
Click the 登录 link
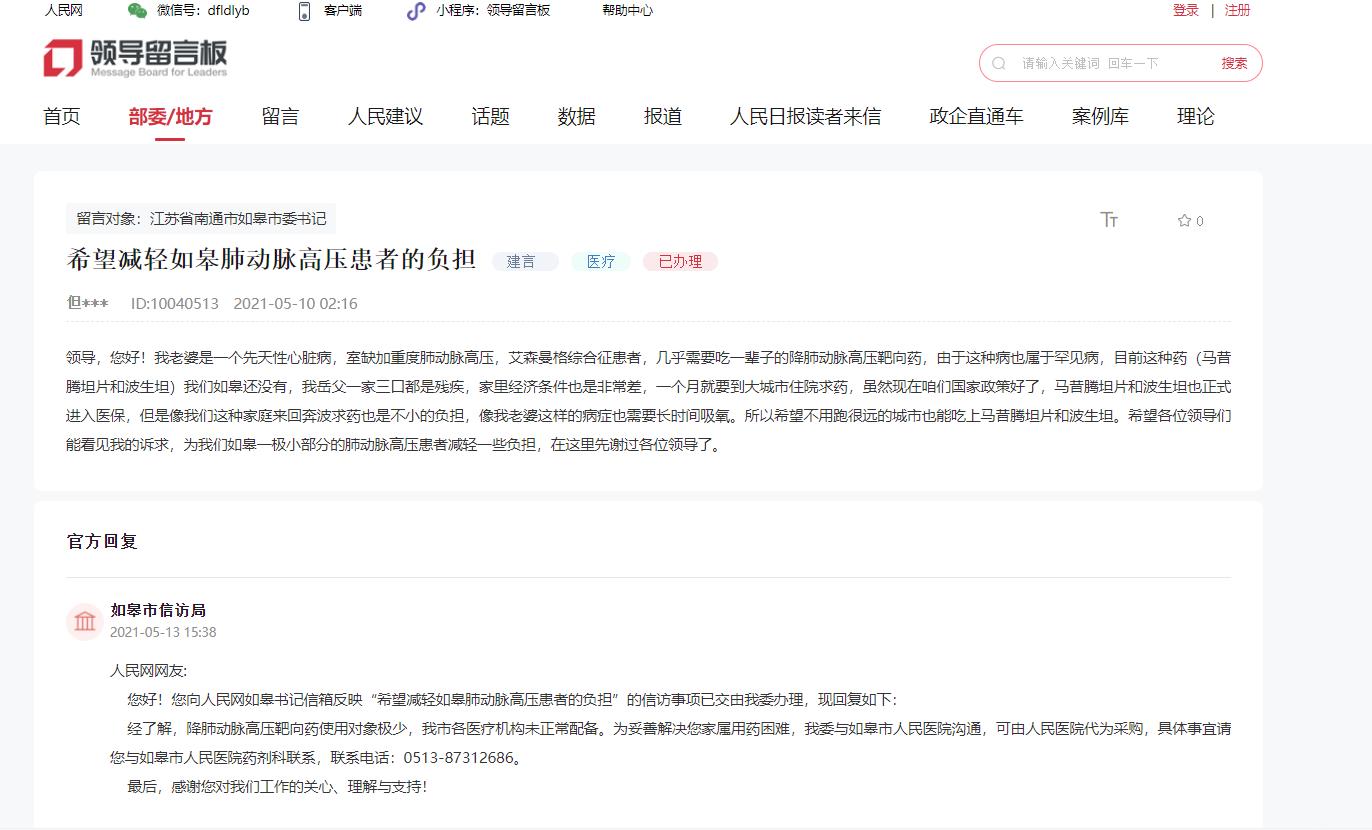[1185, 10]
